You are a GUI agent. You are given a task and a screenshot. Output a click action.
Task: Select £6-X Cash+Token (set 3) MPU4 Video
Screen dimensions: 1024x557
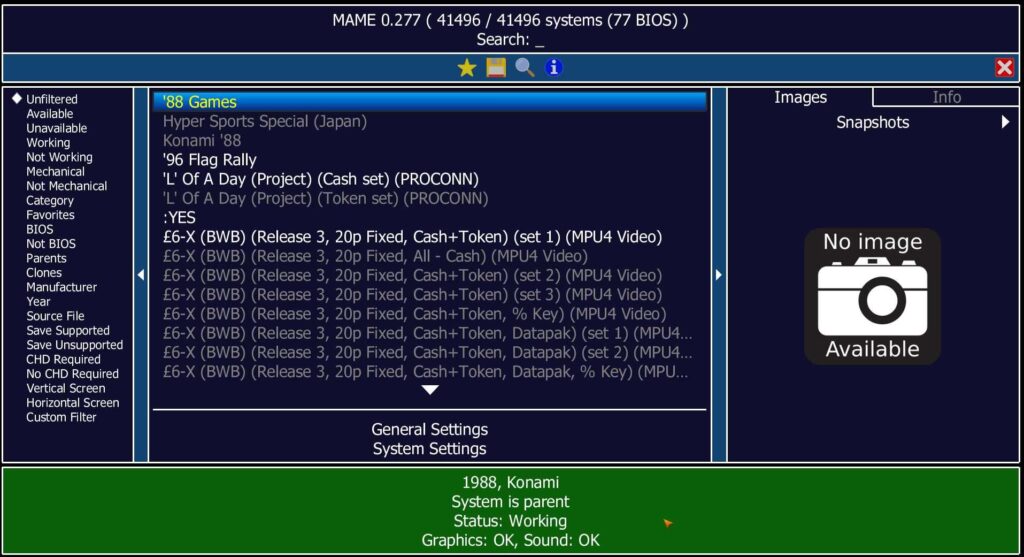point(430,294)
